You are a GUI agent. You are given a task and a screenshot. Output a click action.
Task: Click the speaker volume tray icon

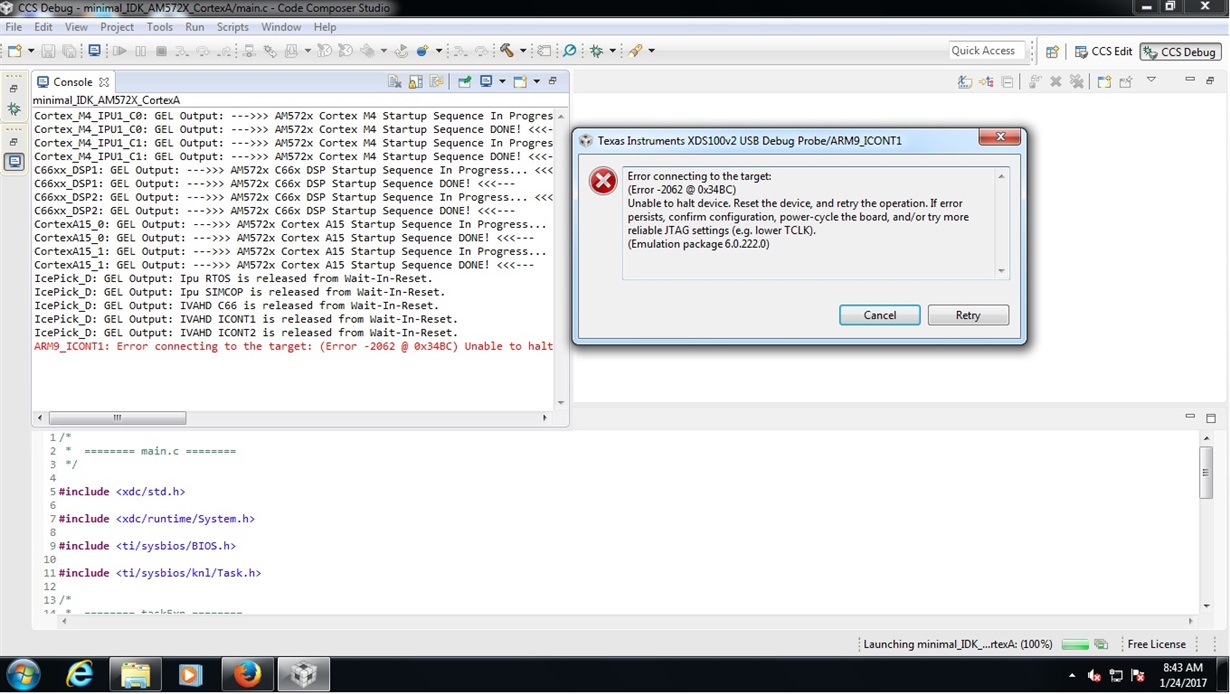(x=1094, y=675)
